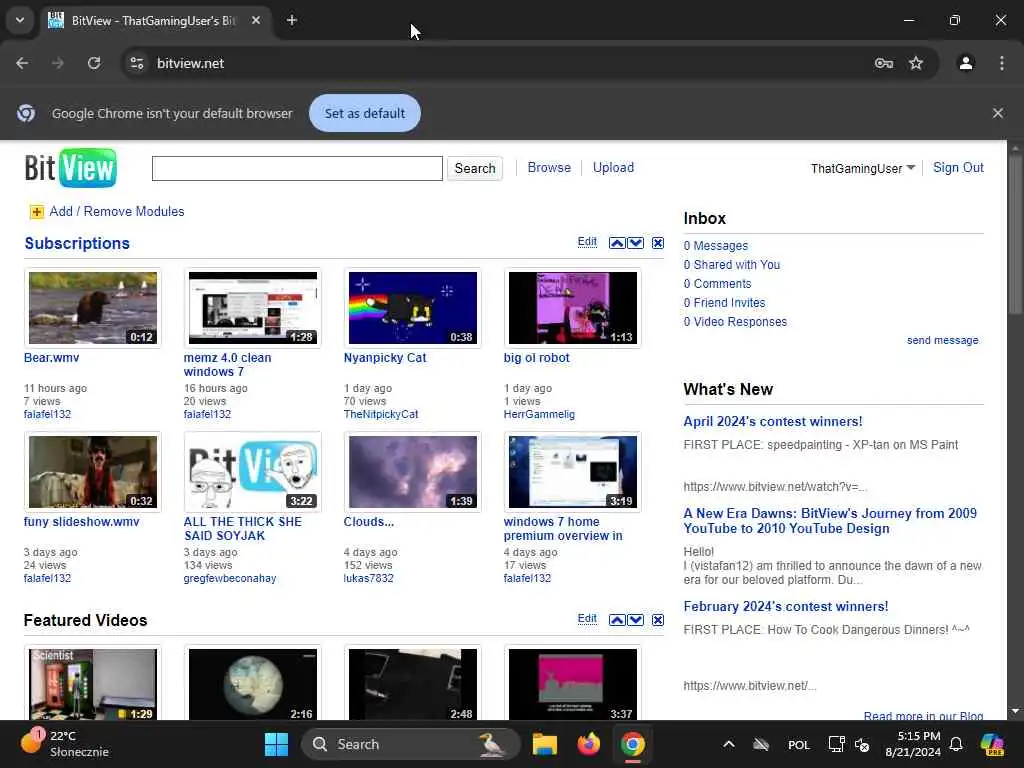Open Add / Remove Modules link
This screenshot has width=1024, height=768.
pyautogui.click(x=117, y=212)
